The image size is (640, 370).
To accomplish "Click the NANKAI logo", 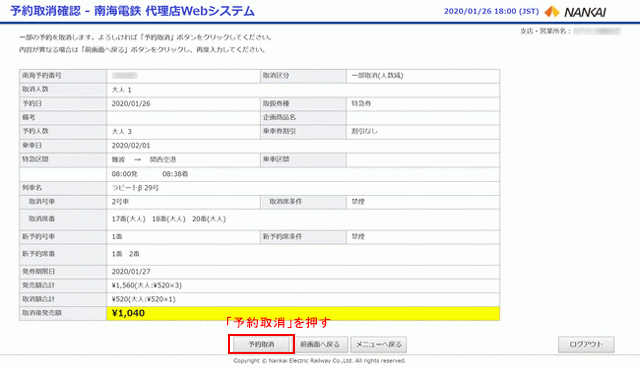I will [x=576, y=12].
